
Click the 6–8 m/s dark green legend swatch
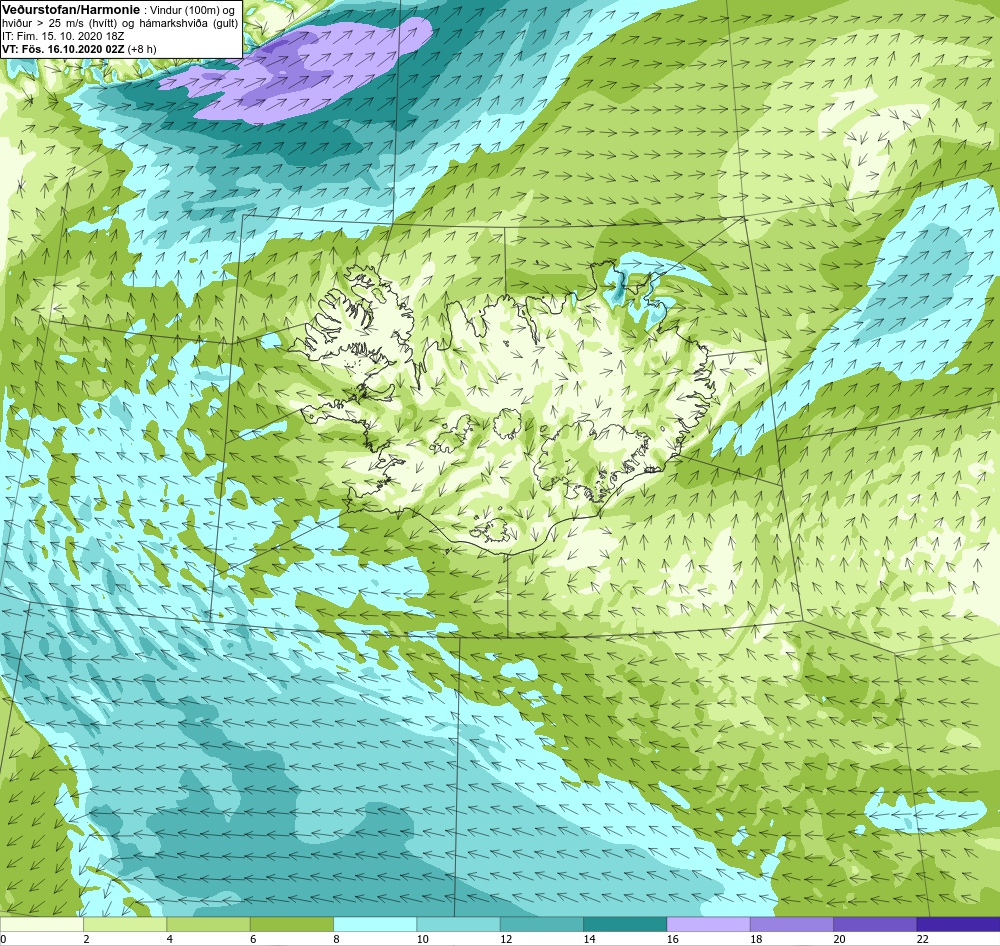[291, 924]
